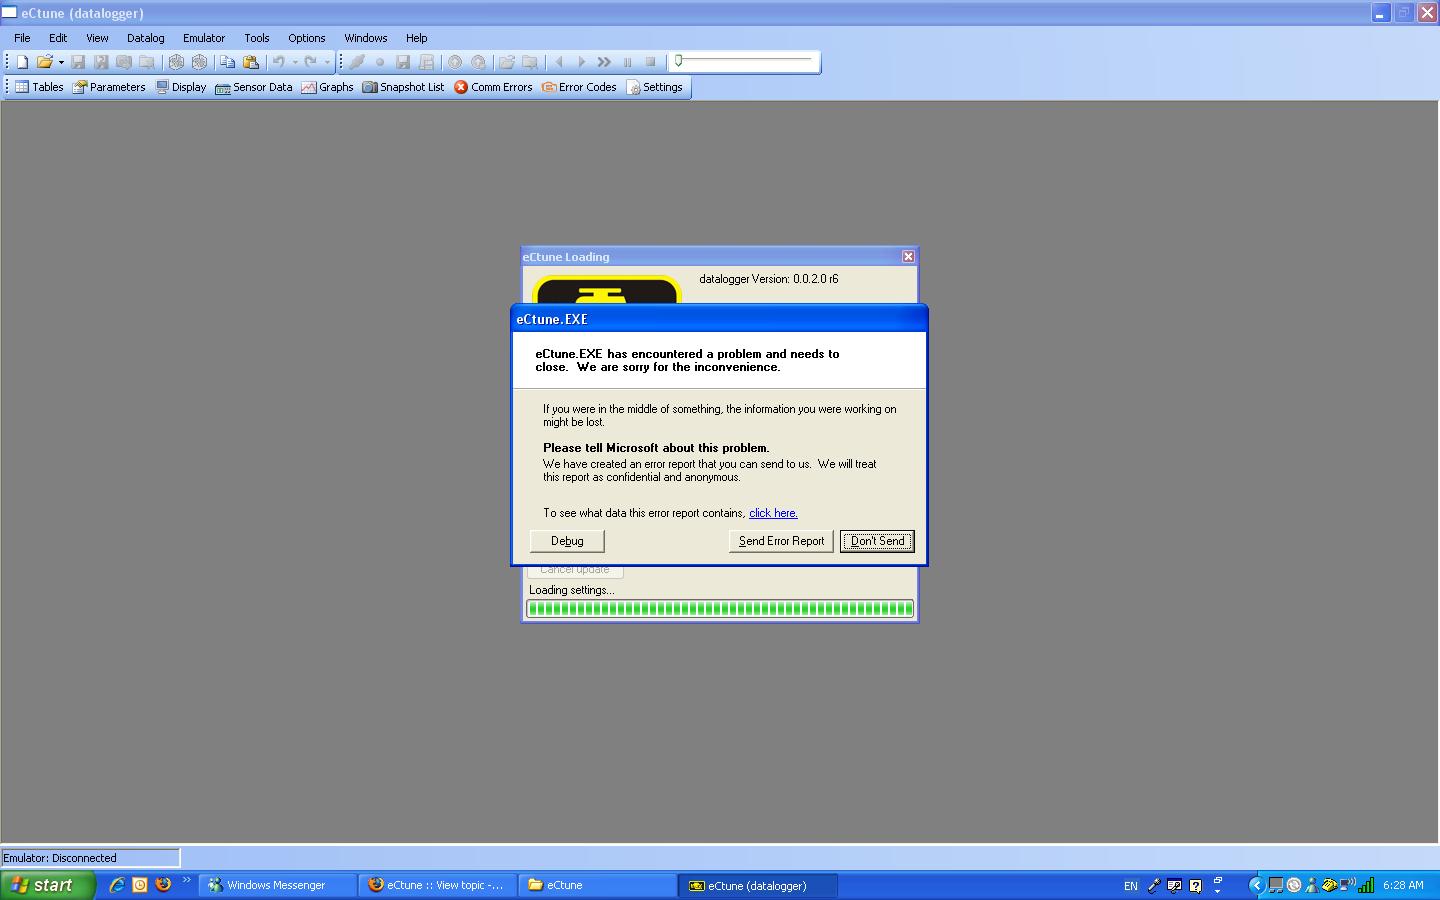The width and height of the screenshot is (1440, 900).
Task: Click the 6:28 AM system clock
Action: point(1403,885)
